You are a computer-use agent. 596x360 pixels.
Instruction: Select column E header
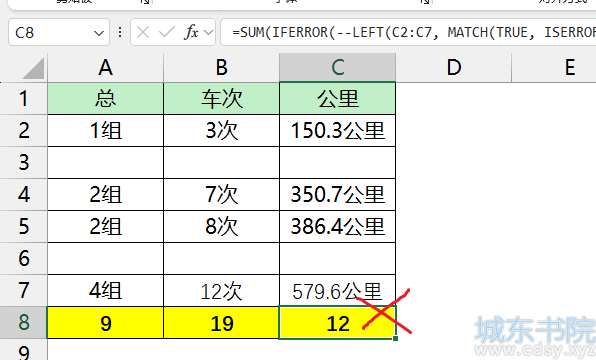pos(554,68)
